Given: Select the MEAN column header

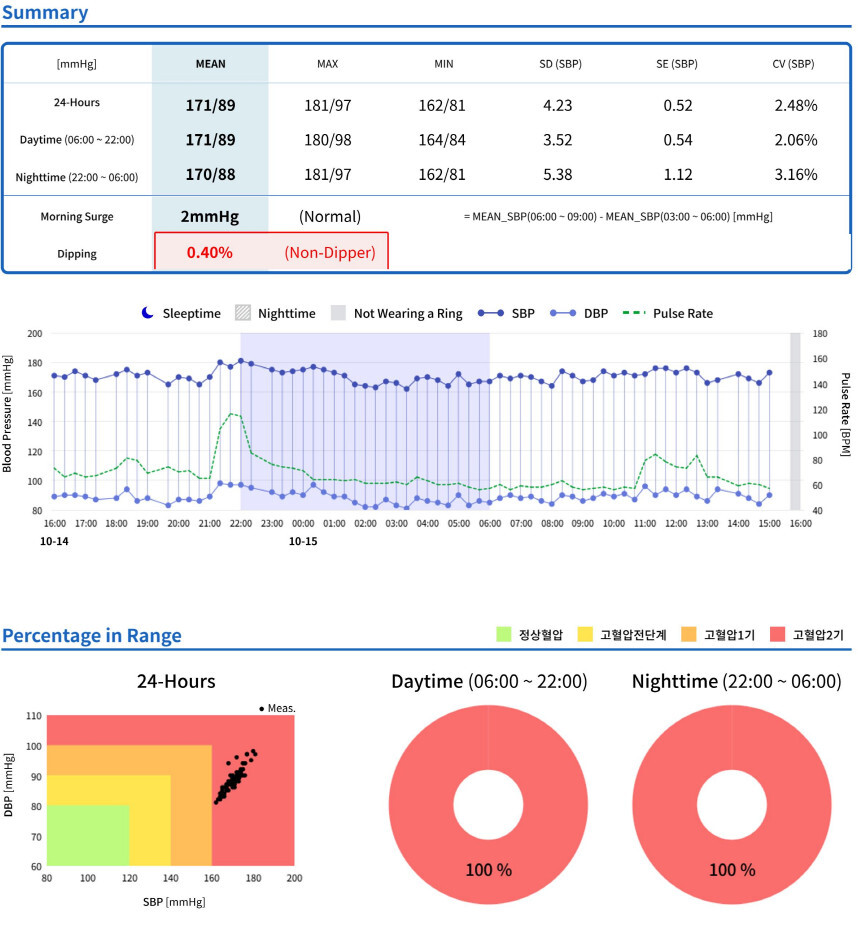Looking at the screenshot, I should click(210, 64).
